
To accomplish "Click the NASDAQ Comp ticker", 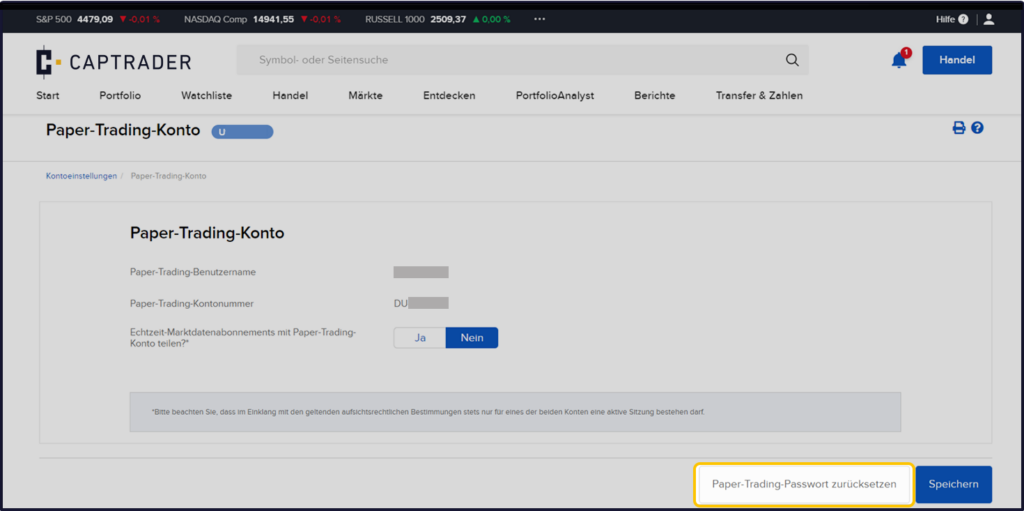I will (262, 20).
